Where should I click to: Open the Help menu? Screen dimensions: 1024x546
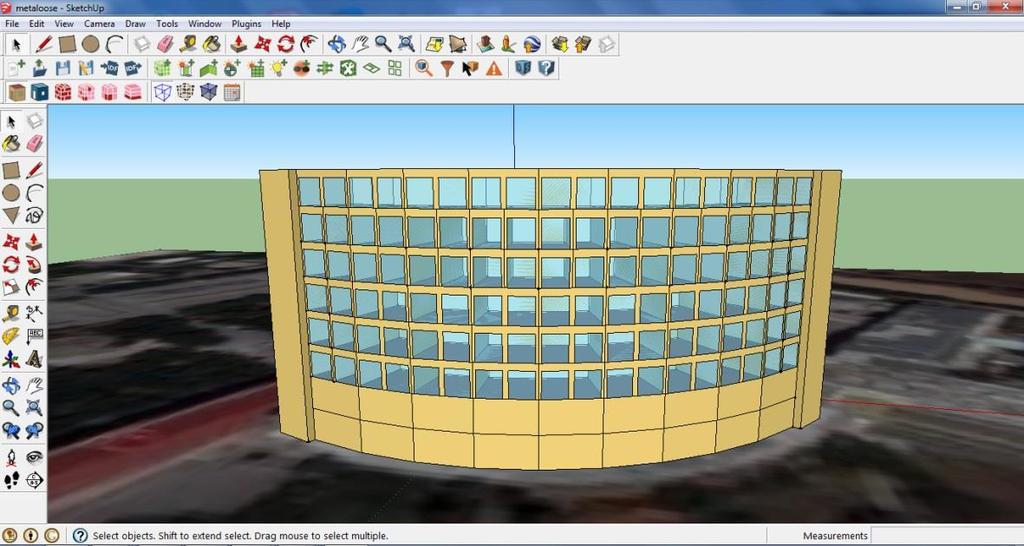[x=281, y=24]
